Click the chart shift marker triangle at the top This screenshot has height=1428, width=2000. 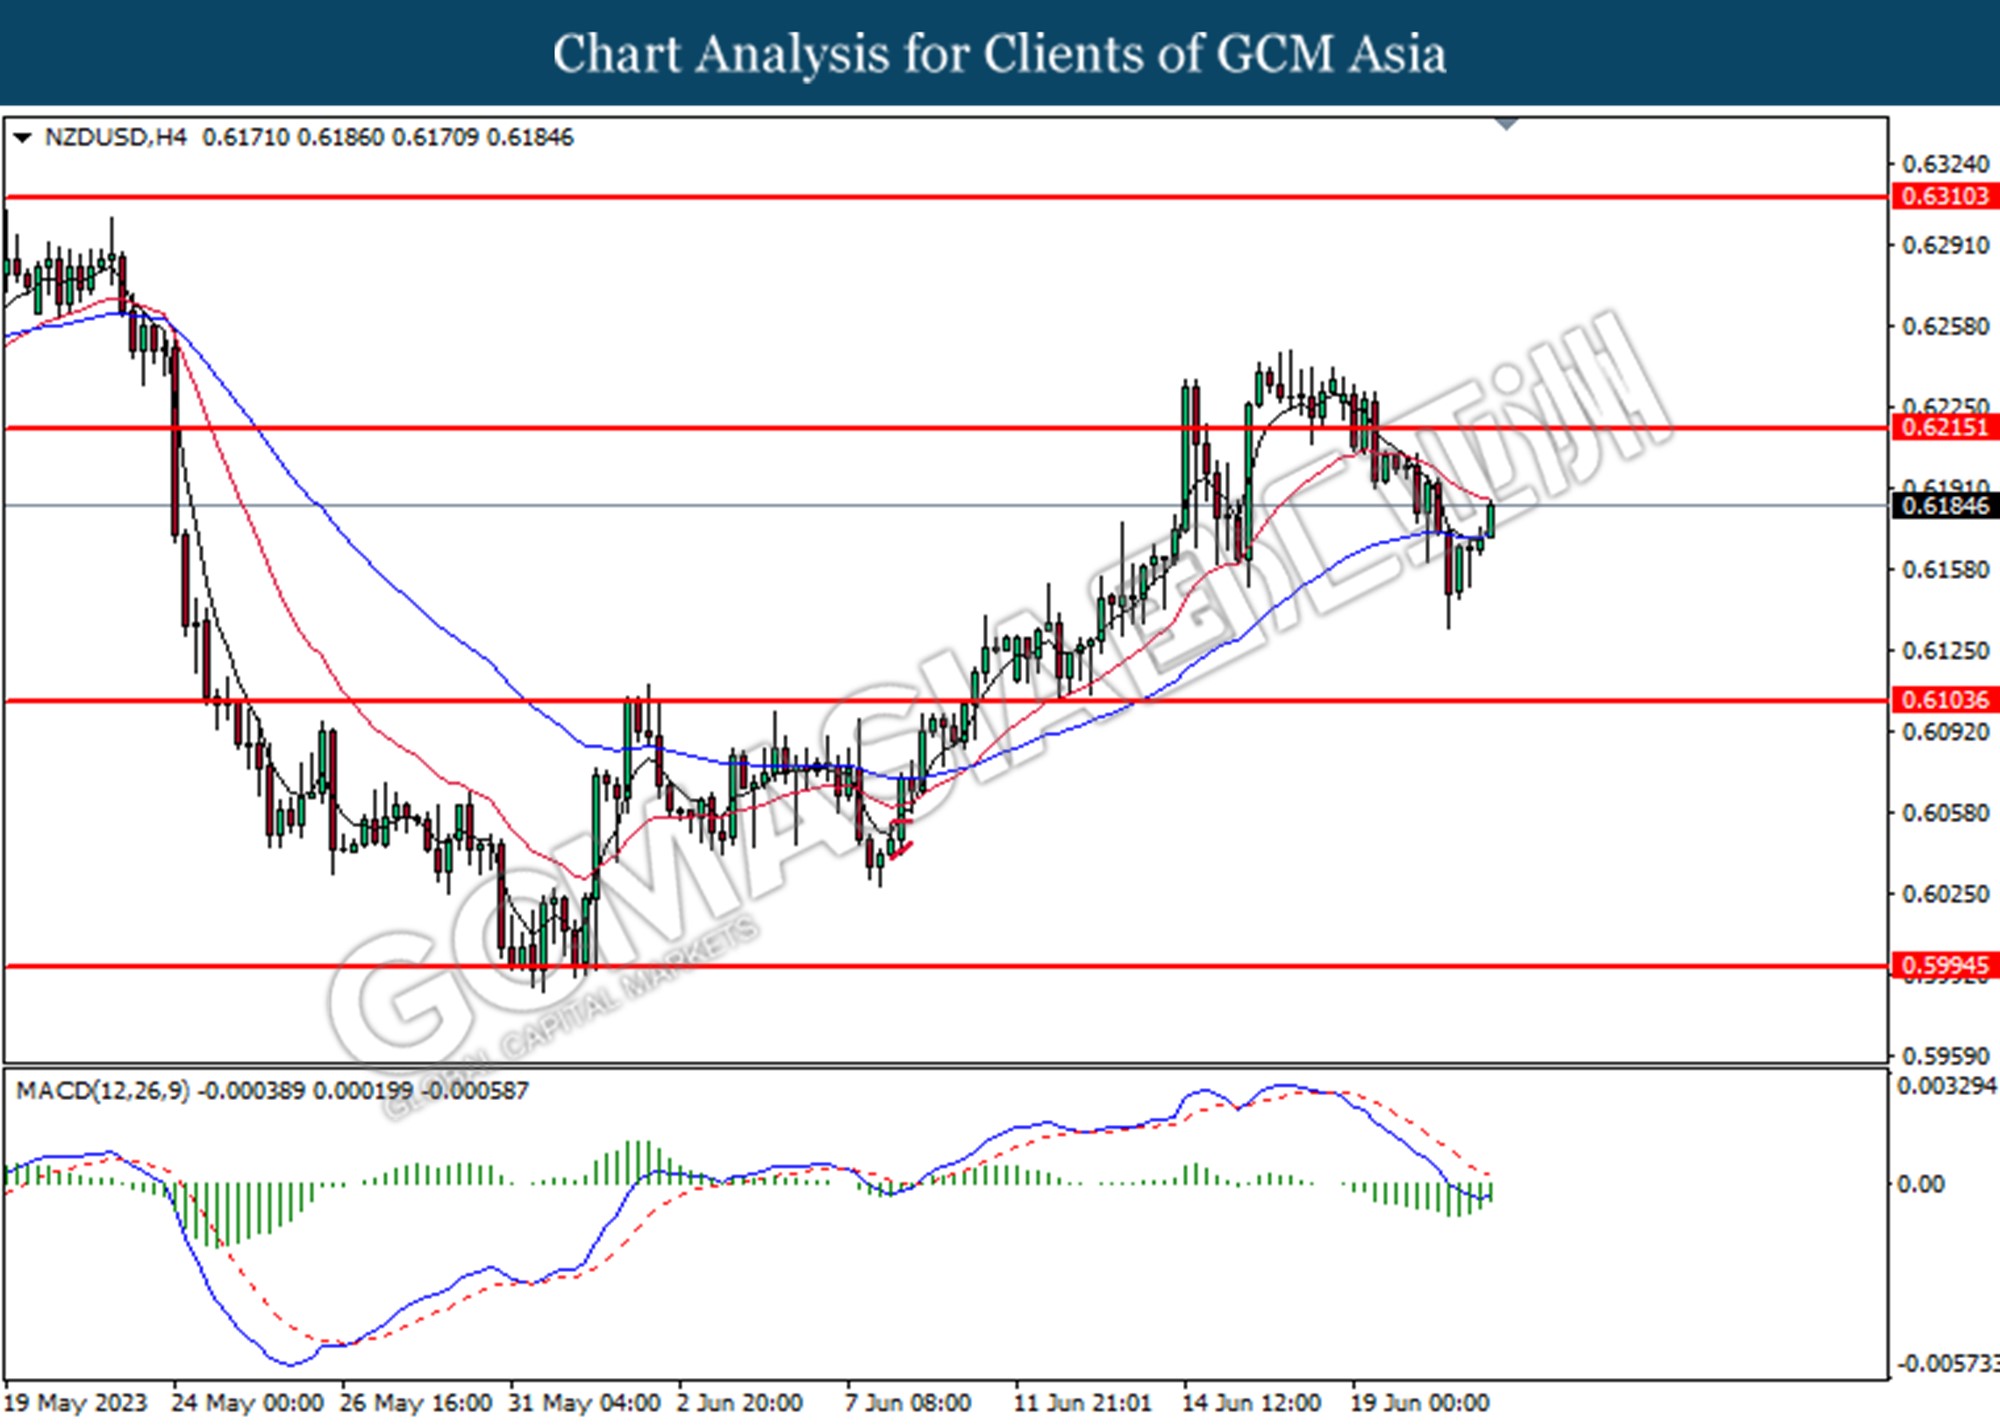tap(1506, 124)
